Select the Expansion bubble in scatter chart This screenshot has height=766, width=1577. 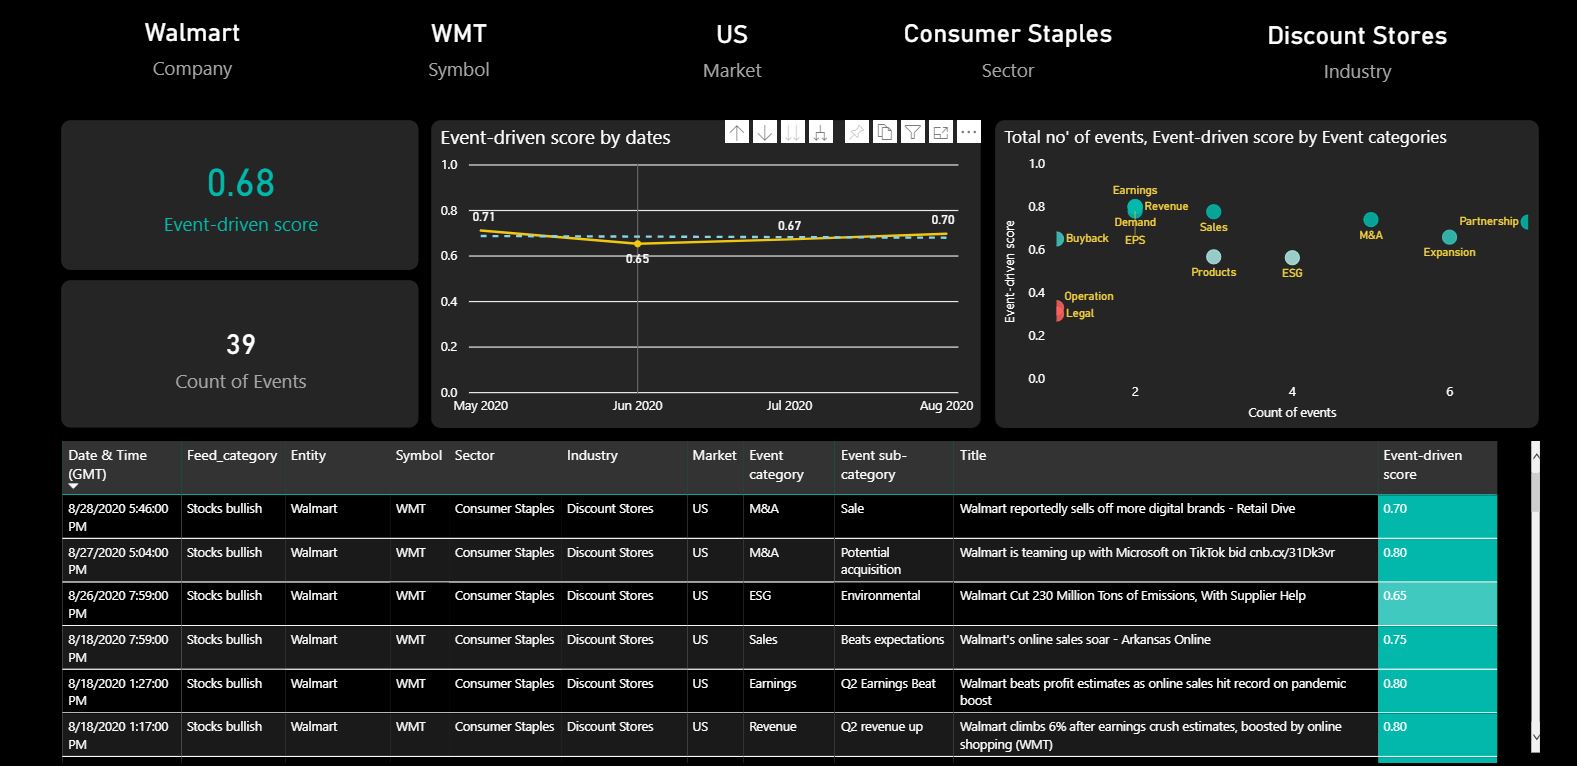click(x=1449, y=237)
